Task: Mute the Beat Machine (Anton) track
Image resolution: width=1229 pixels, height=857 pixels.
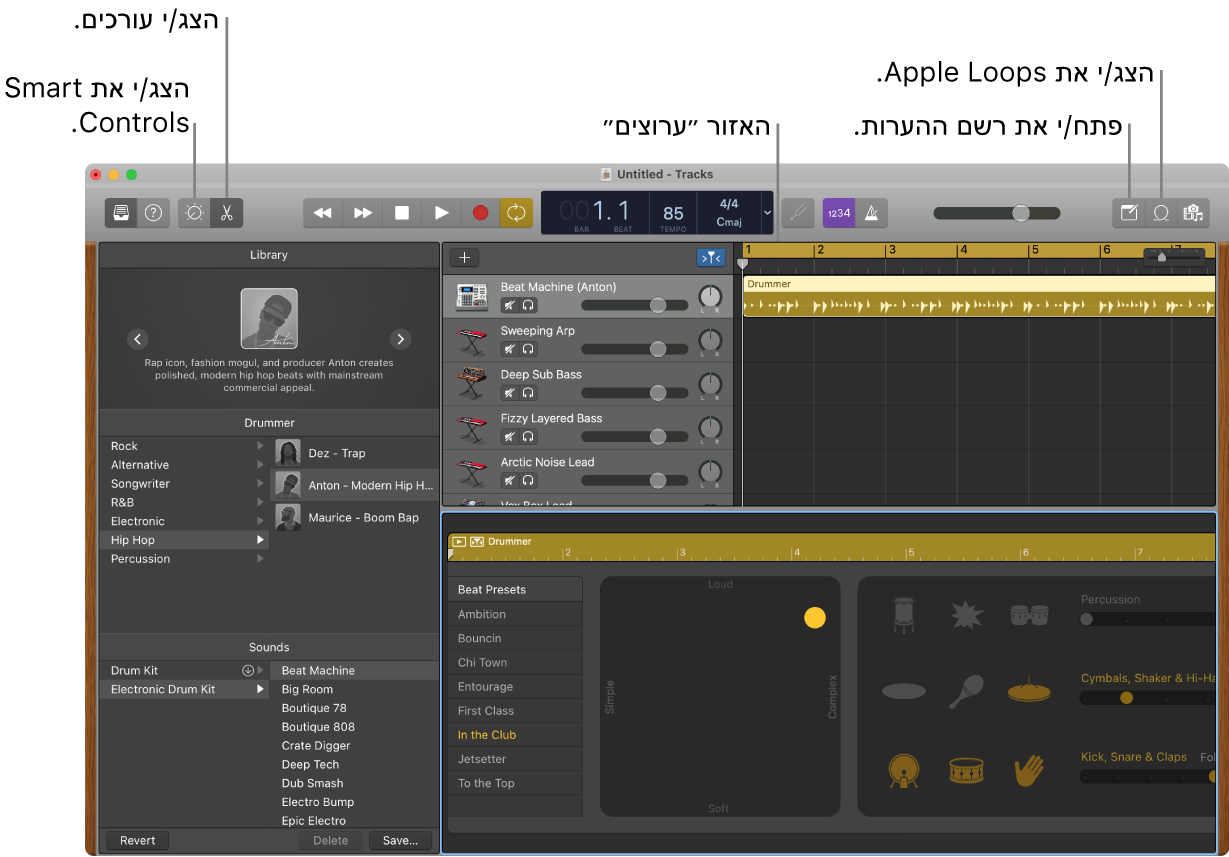Action: tap(509, 305)
